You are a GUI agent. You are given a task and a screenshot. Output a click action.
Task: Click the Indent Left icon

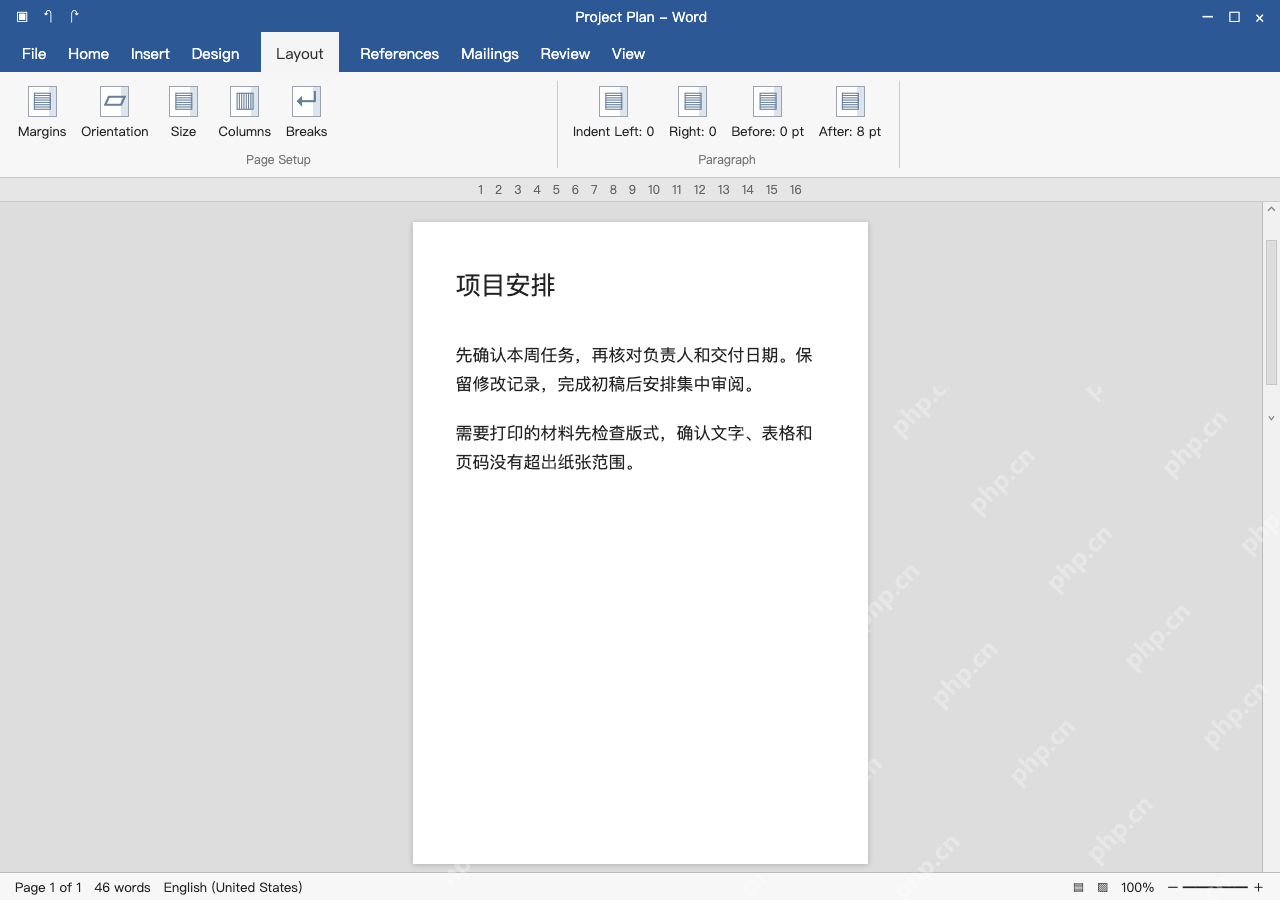tap(613, 101)
